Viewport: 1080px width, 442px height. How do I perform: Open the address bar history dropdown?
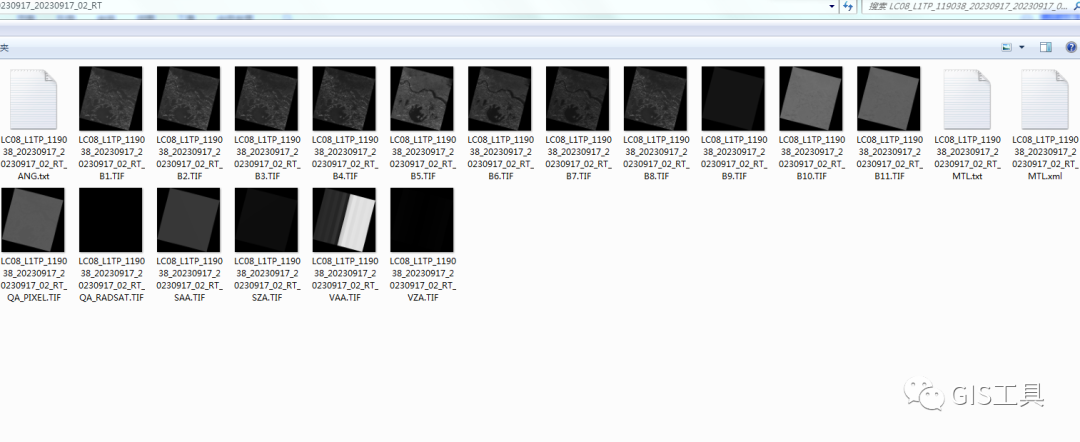click(x=833, y=6)
